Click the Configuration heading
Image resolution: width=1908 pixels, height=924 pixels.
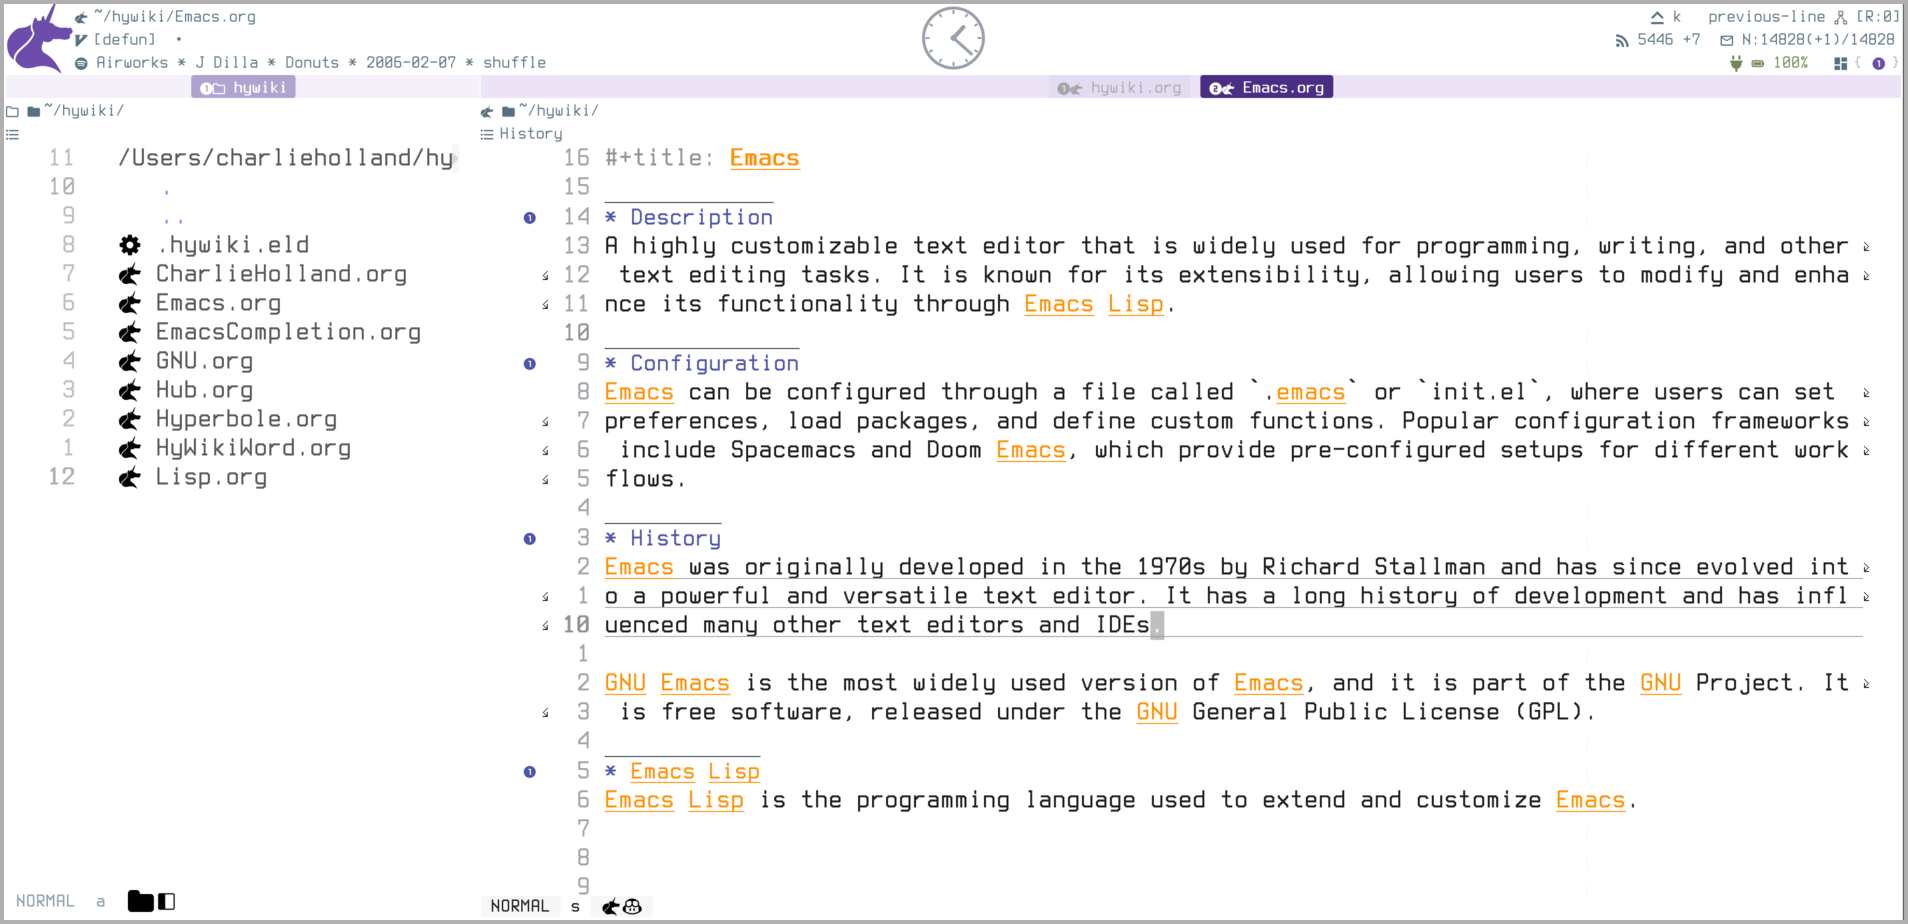click(x=714, y=363)
